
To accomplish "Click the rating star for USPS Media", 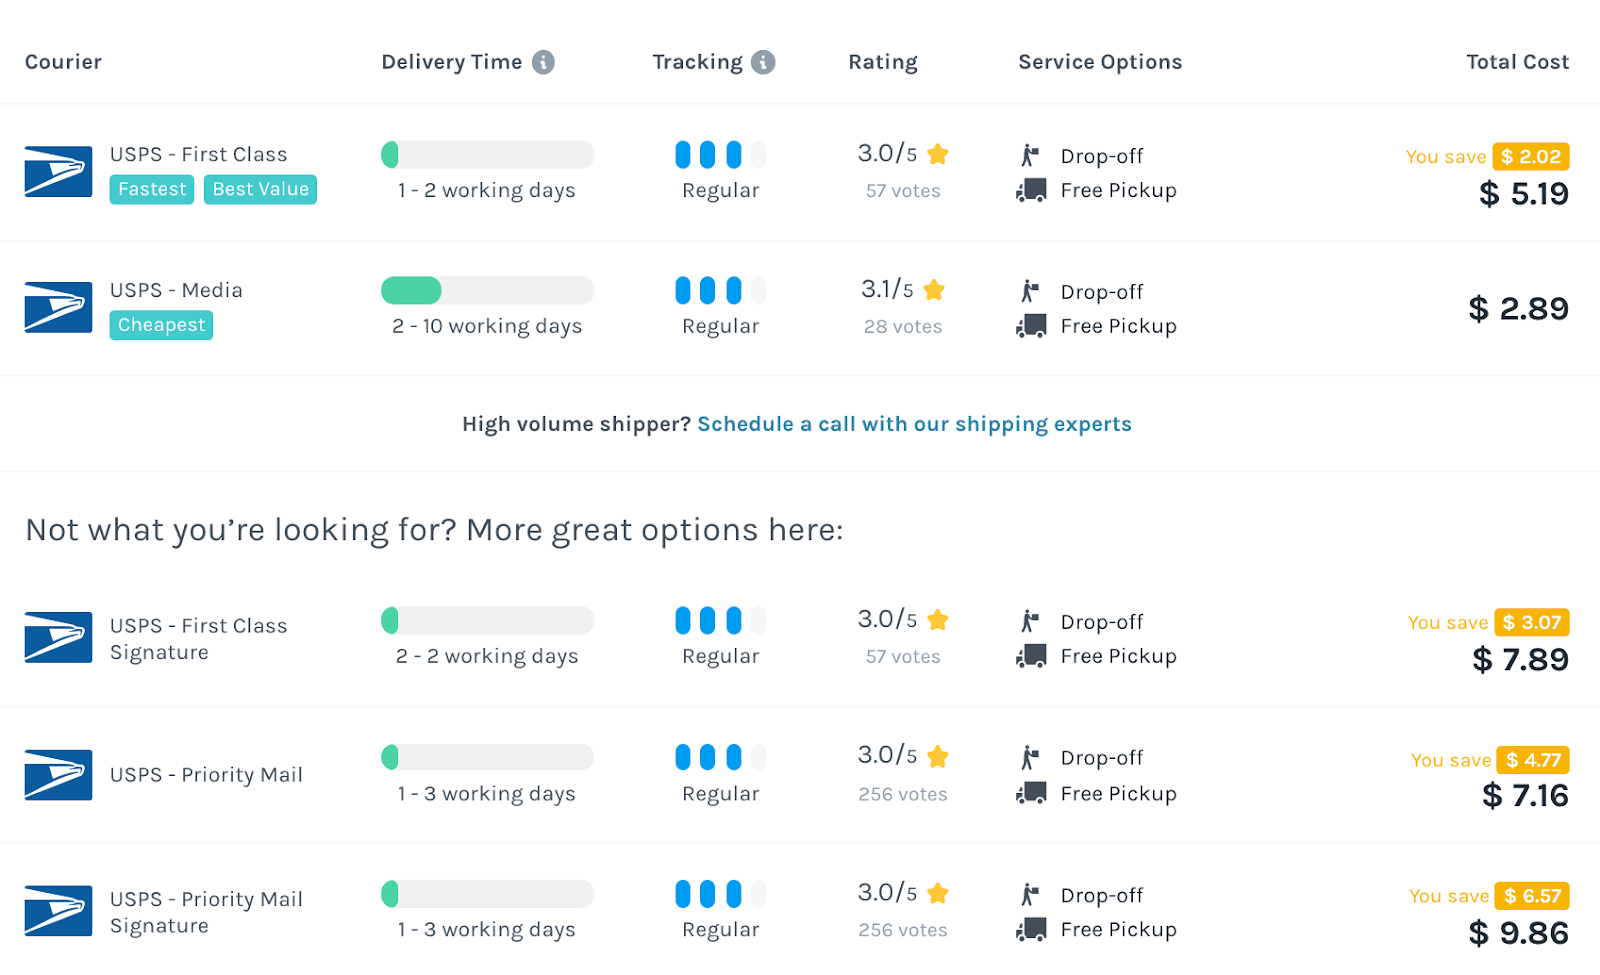I will (x=934, y=290).
